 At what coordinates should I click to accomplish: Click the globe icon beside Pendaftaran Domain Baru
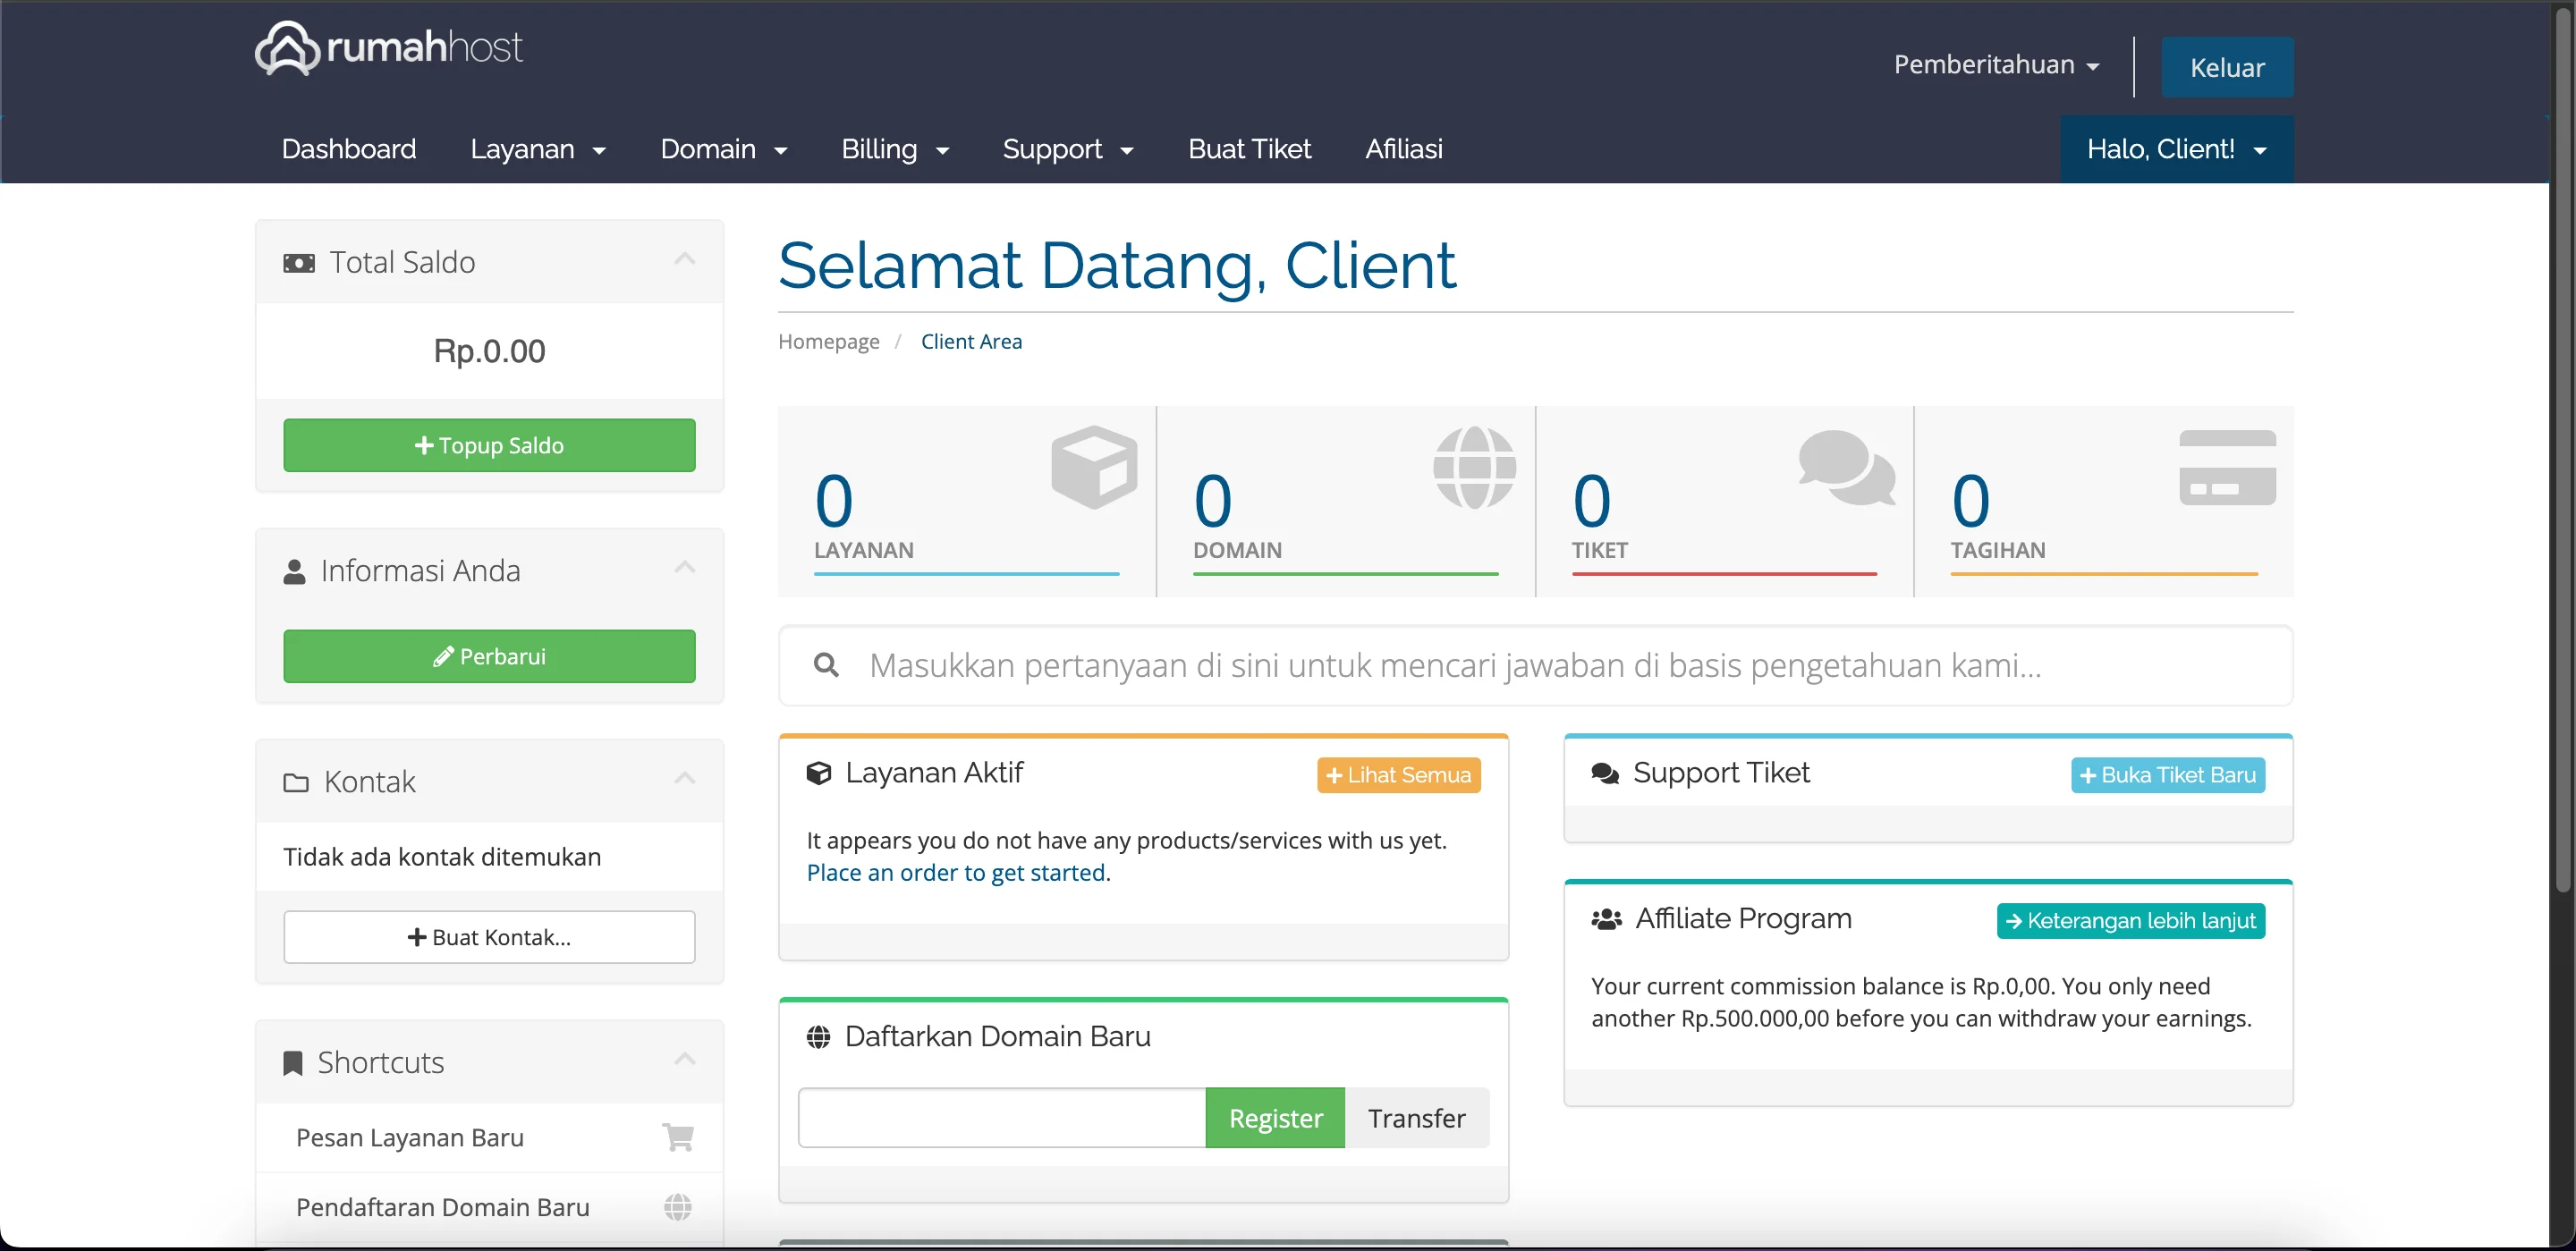(678, 1207)
